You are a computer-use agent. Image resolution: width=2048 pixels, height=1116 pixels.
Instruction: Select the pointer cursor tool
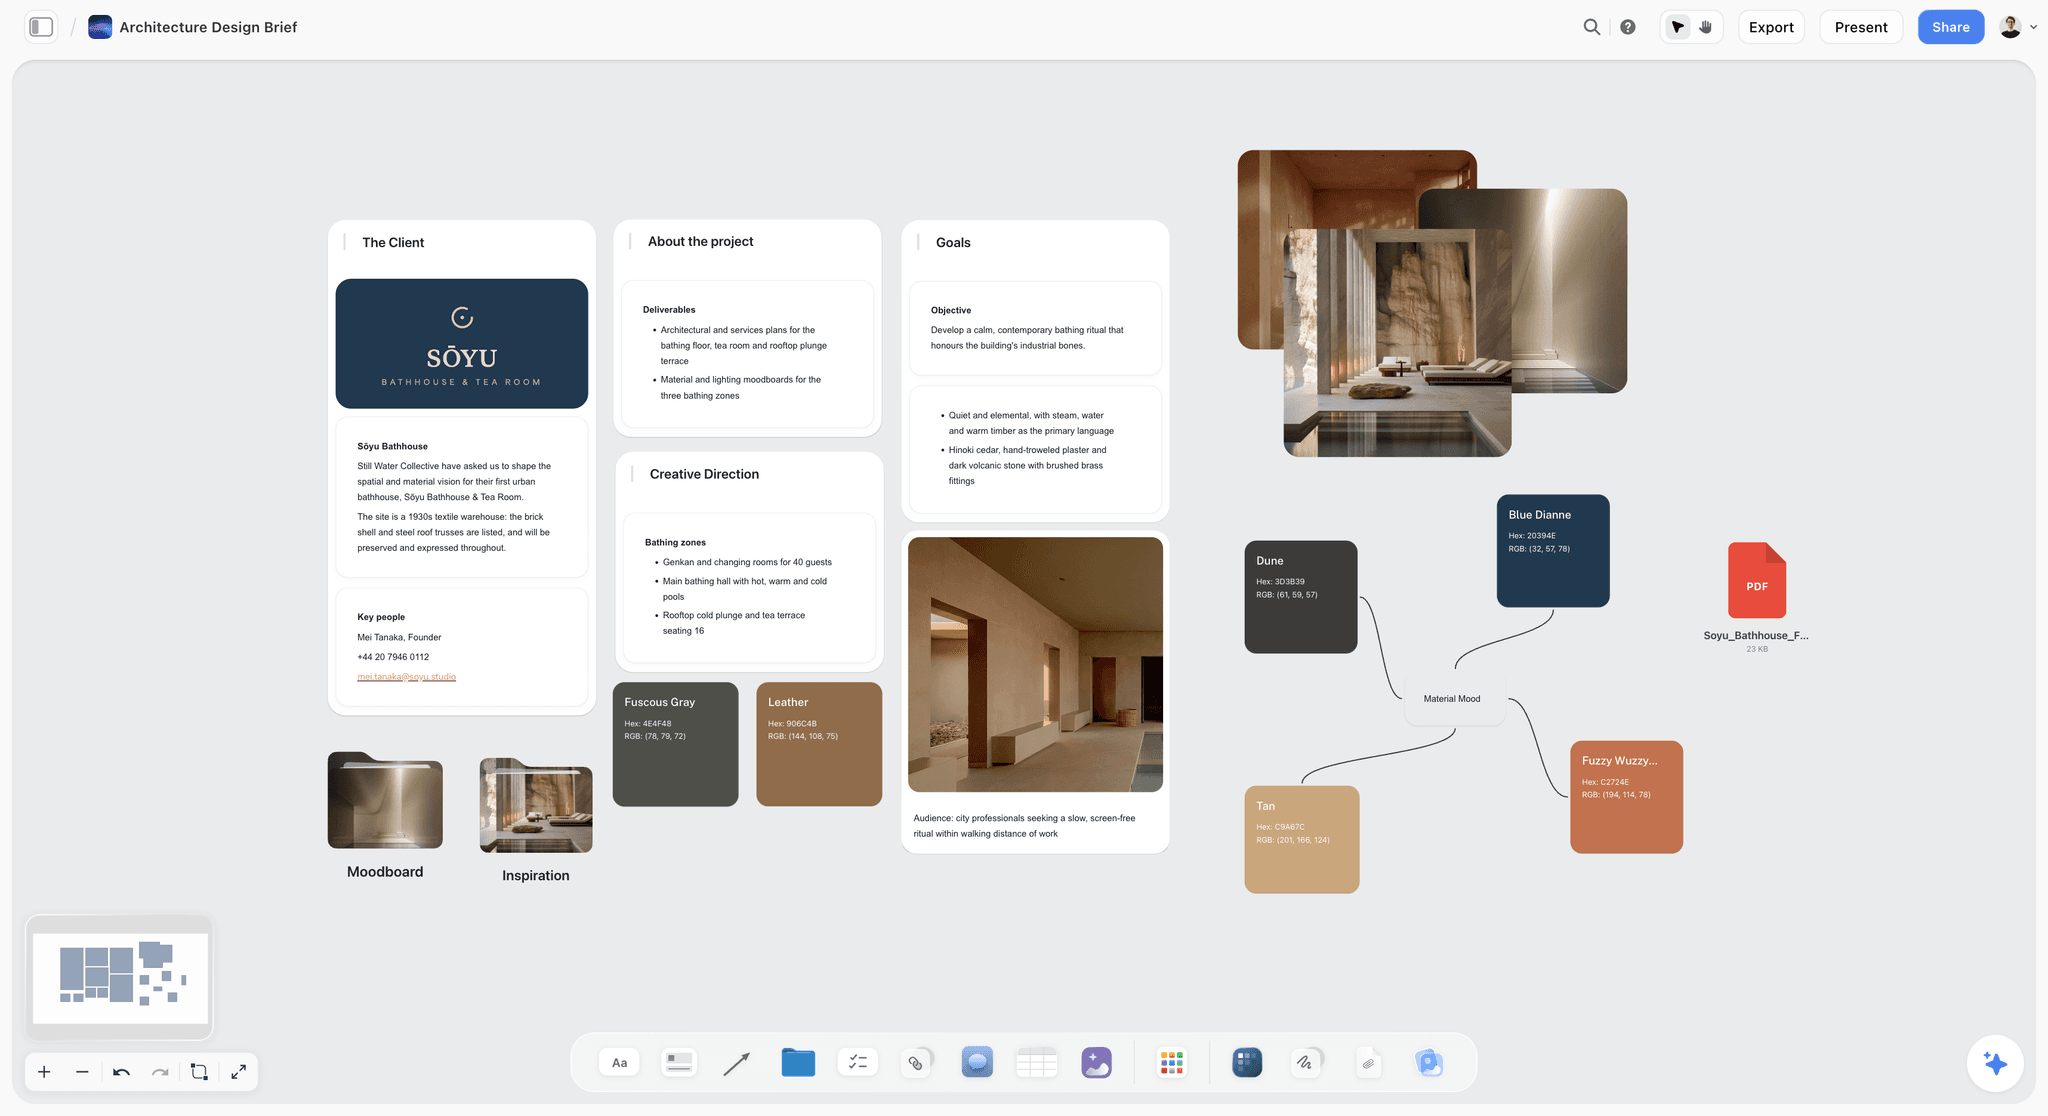coord(1678,27)
